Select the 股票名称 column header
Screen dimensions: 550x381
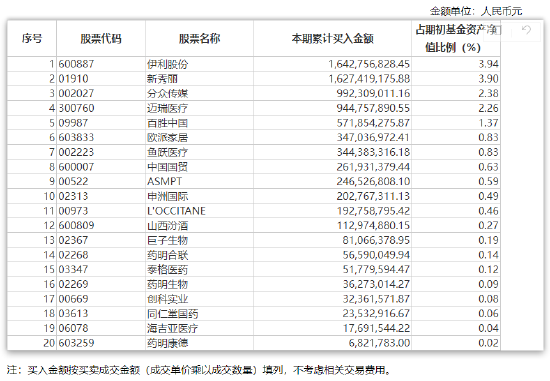click(200, 38)
